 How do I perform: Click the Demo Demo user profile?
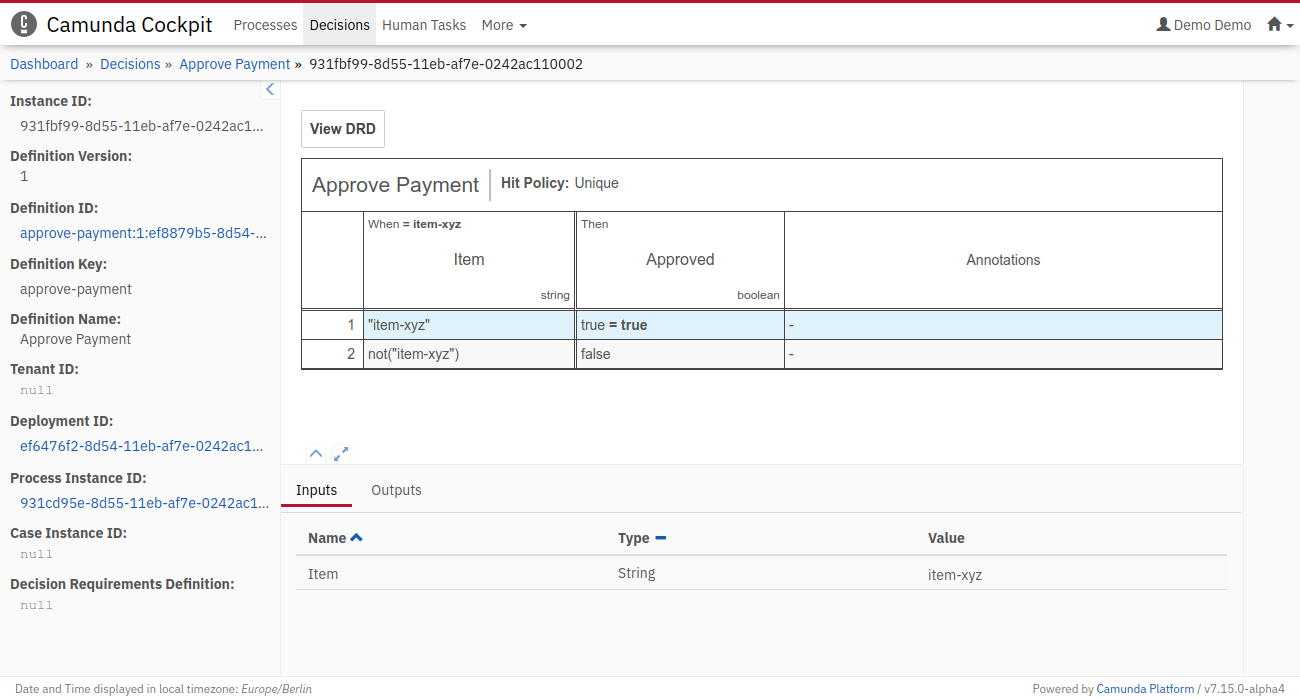(1203, 25)
